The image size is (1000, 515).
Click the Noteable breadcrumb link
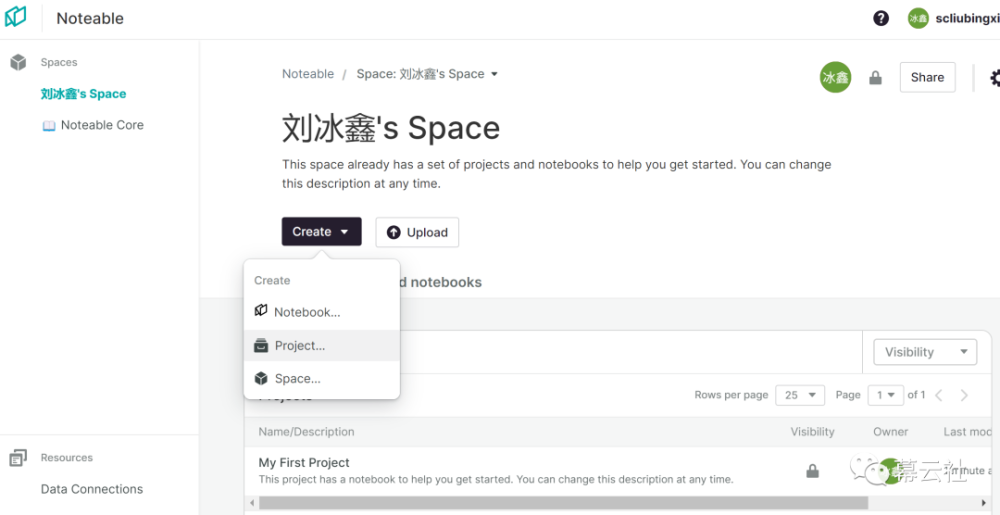click(x=308, y=74)
